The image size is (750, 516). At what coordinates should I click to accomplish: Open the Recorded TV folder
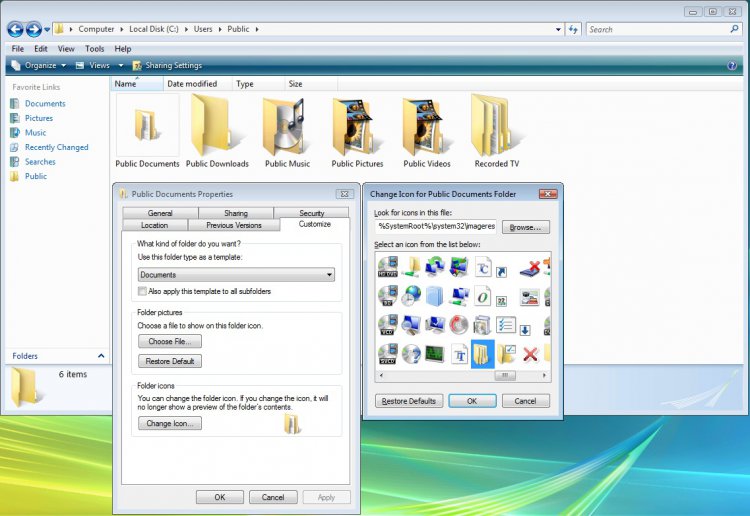tap(496, 132)
